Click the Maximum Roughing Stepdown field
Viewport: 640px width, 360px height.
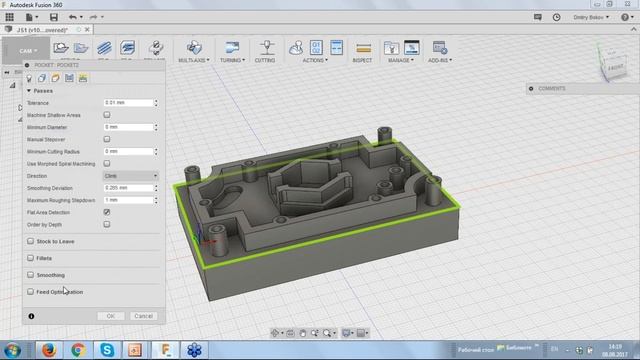pos(128,200)
